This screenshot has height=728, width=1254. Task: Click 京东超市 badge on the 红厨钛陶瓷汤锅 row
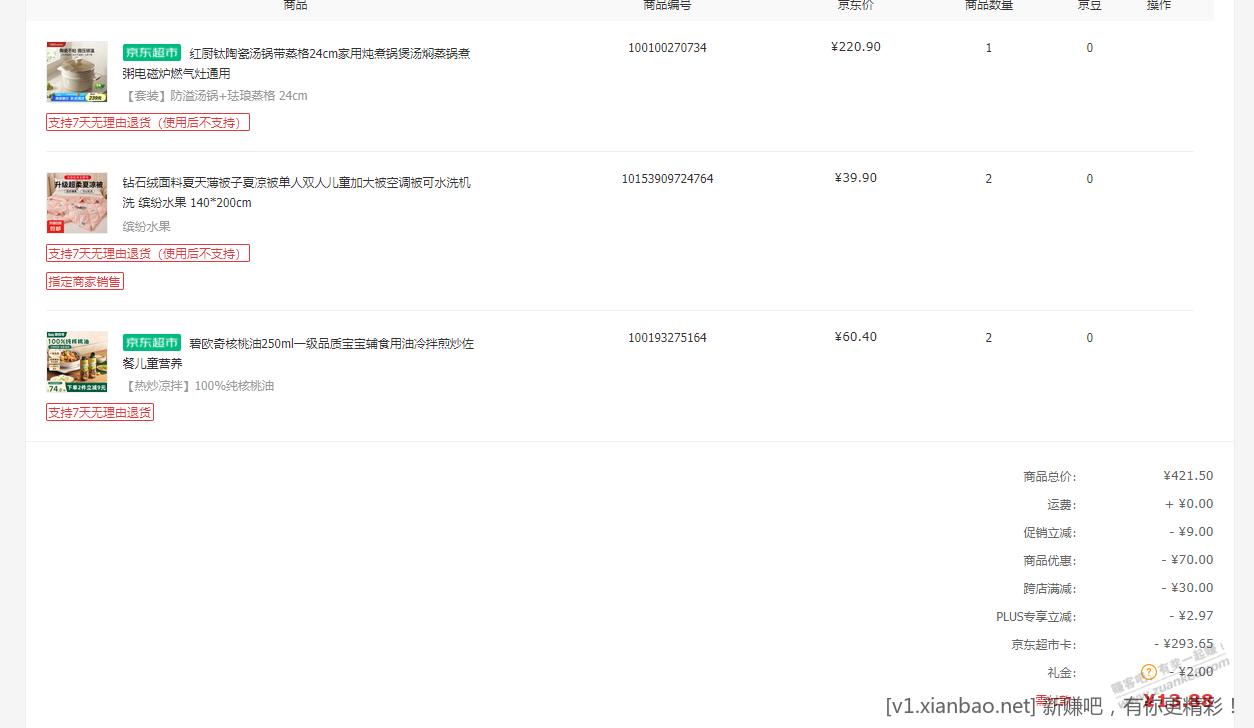[152, 52]
